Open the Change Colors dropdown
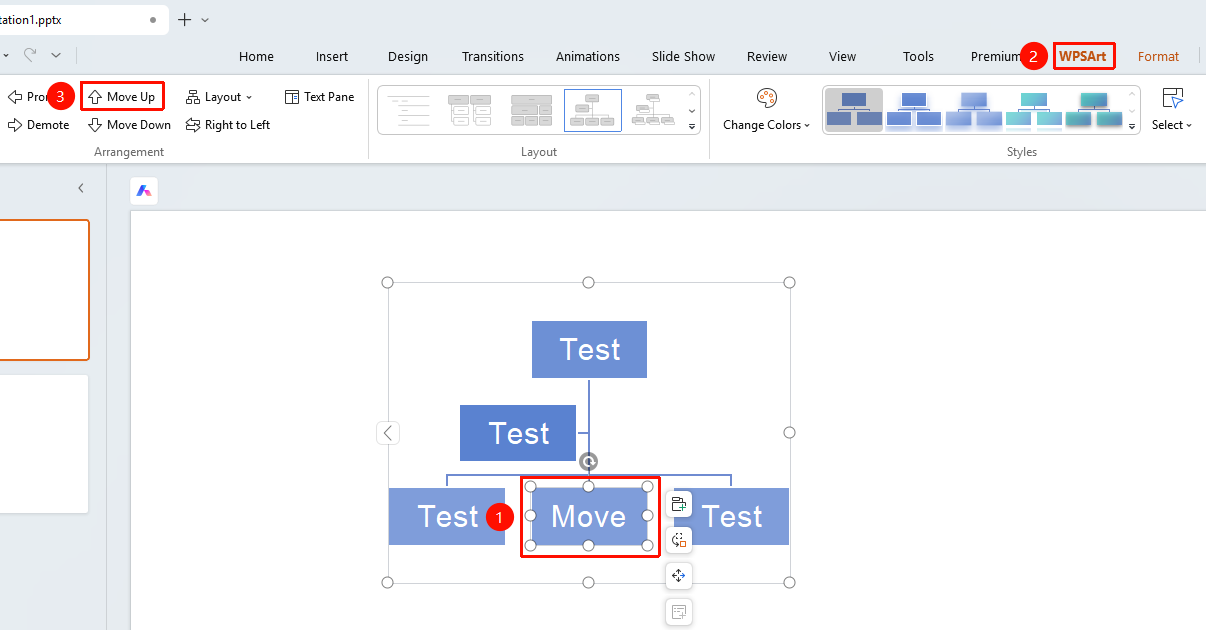 (x=766, y=110)
